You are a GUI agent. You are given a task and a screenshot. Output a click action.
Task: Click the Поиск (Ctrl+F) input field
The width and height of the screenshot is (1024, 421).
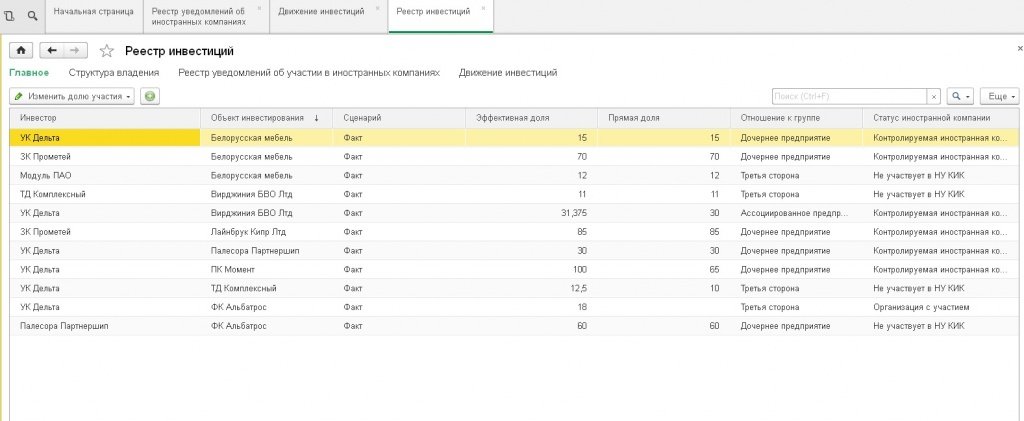click(x=850, y=97)
